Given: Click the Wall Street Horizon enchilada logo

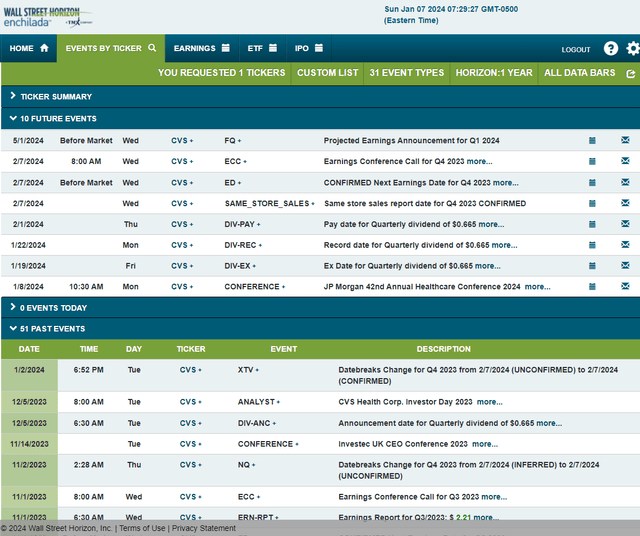Looking at the screenshot, I should click(47, 18).
